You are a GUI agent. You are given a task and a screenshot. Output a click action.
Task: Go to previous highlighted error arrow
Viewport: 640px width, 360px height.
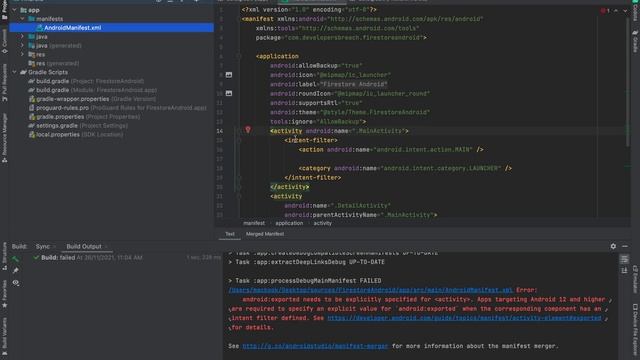pyautogui.click(x=616, y=11)
